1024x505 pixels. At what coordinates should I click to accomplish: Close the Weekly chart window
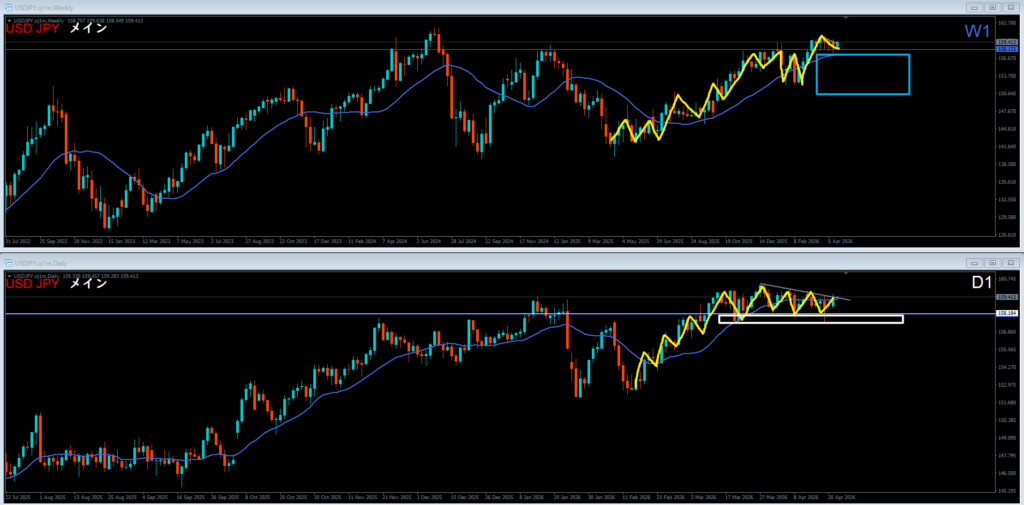coord(1010,8)
